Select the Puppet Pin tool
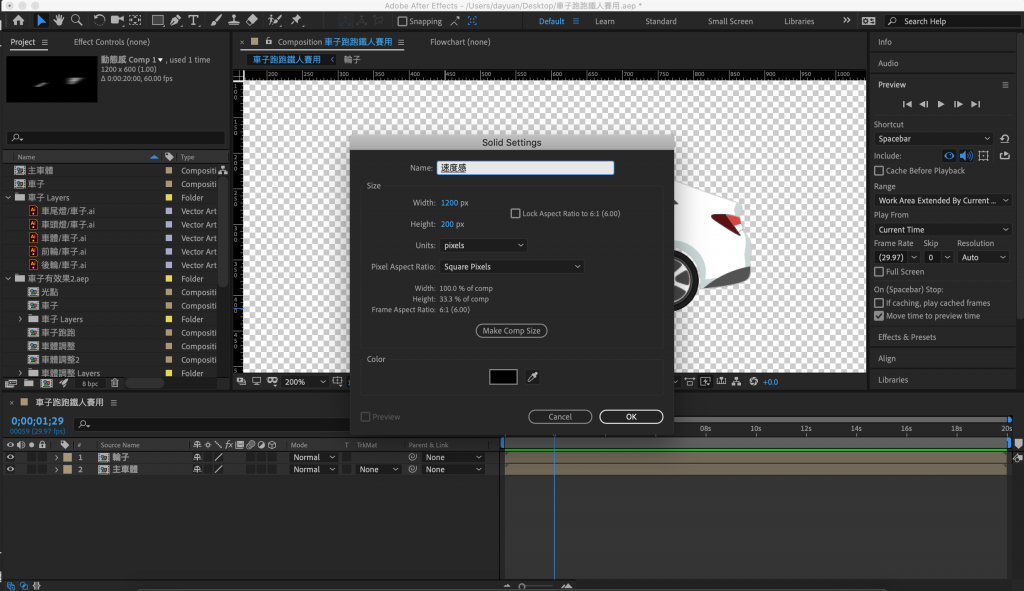This screenshot has width=1024, height=591. tap(296, 20)
